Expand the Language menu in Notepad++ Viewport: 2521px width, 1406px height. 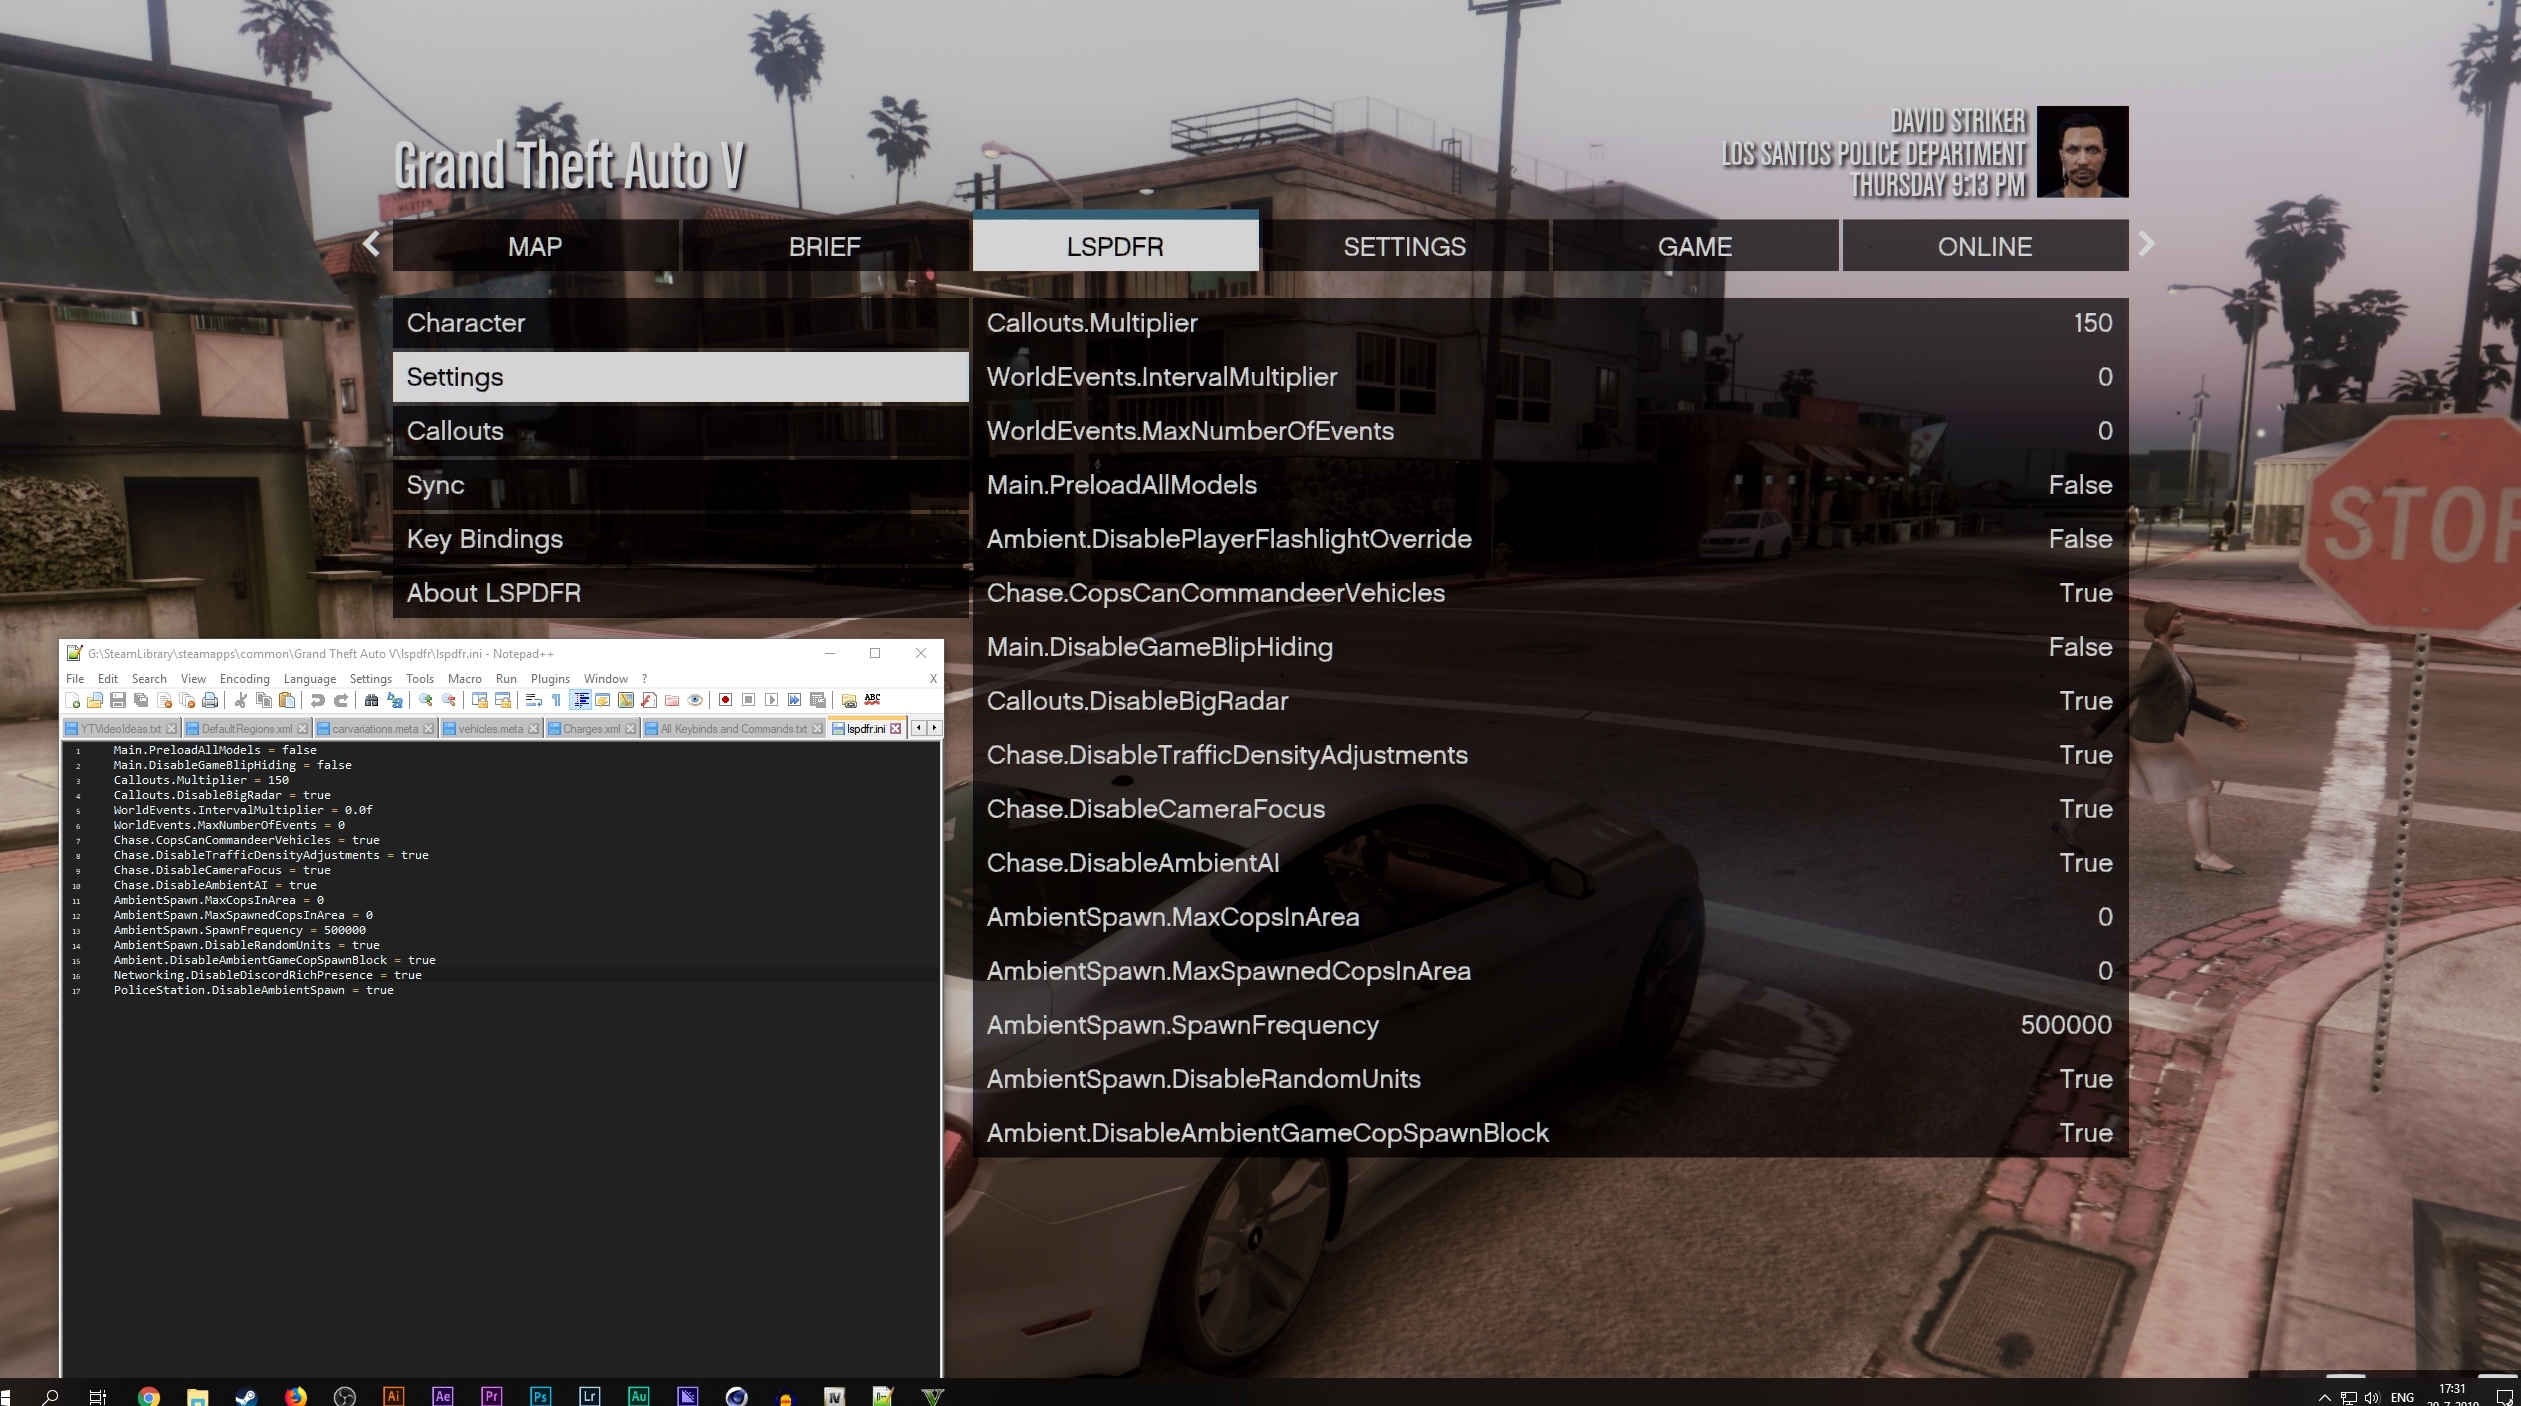click(x=309, y=678)
